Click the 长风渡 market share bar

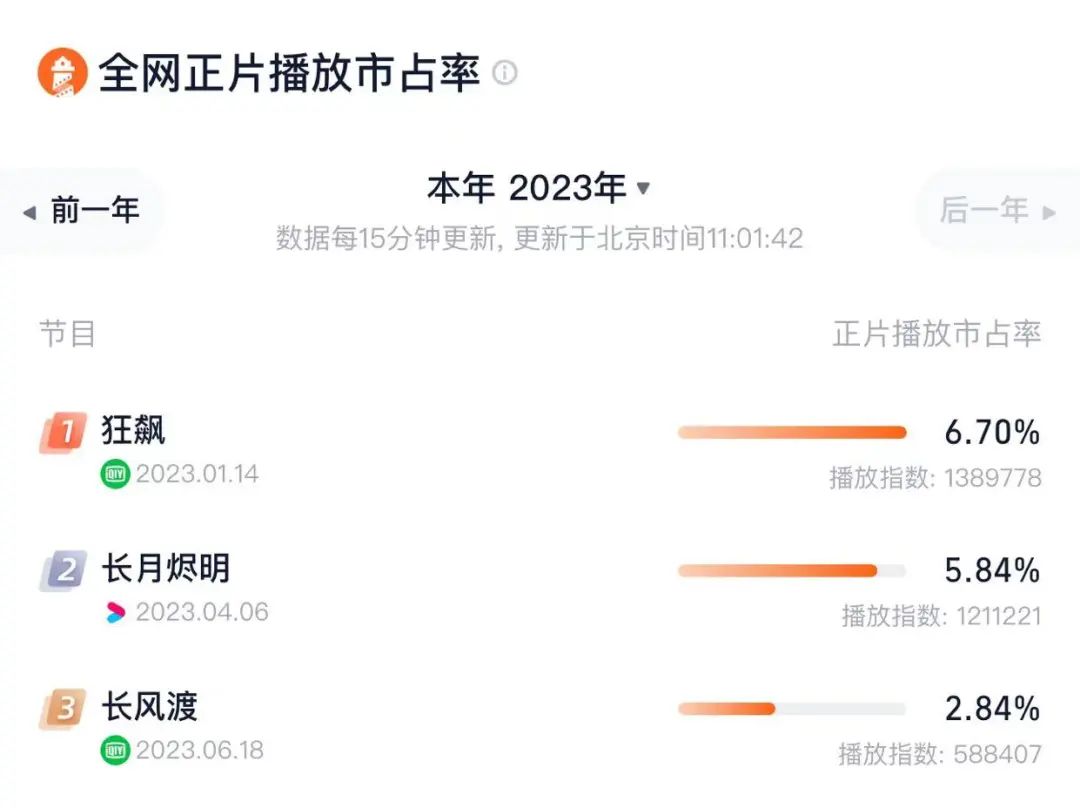[x=792, y=709]
